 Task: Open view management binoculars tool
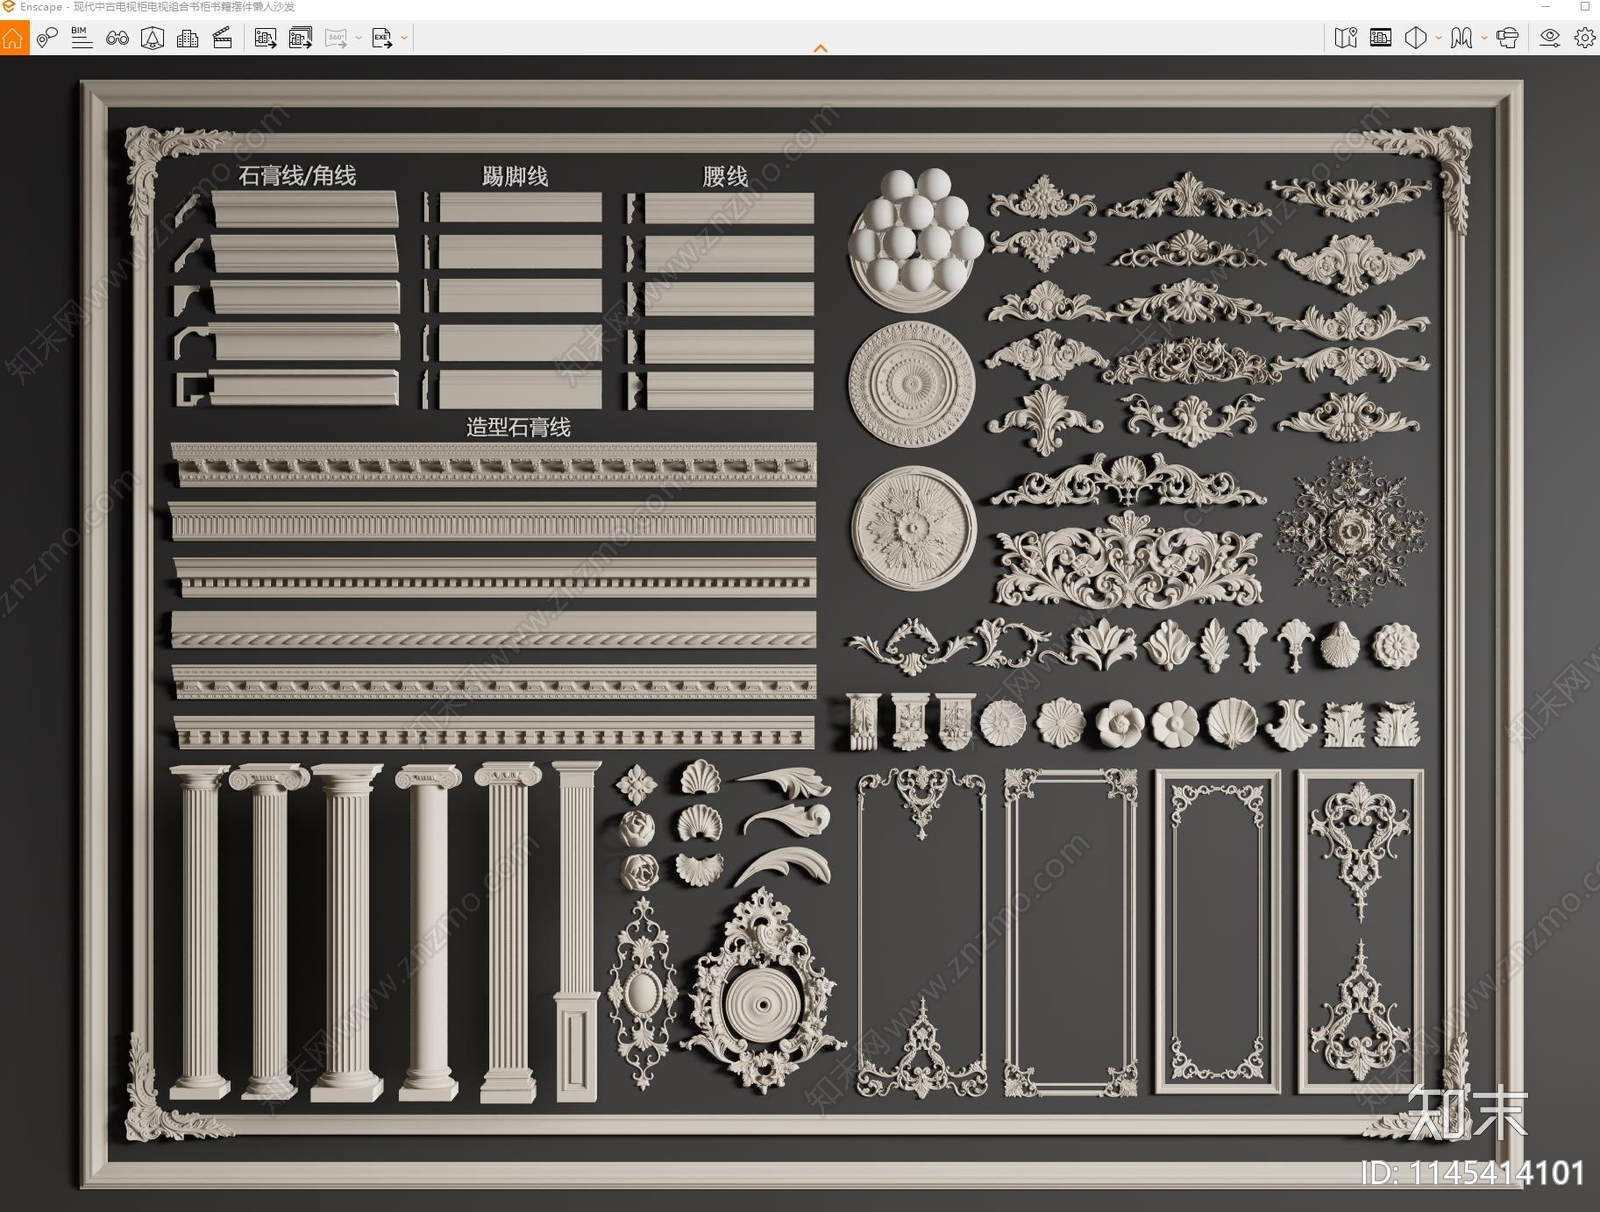pyautogui.click(x=117, y=39)
